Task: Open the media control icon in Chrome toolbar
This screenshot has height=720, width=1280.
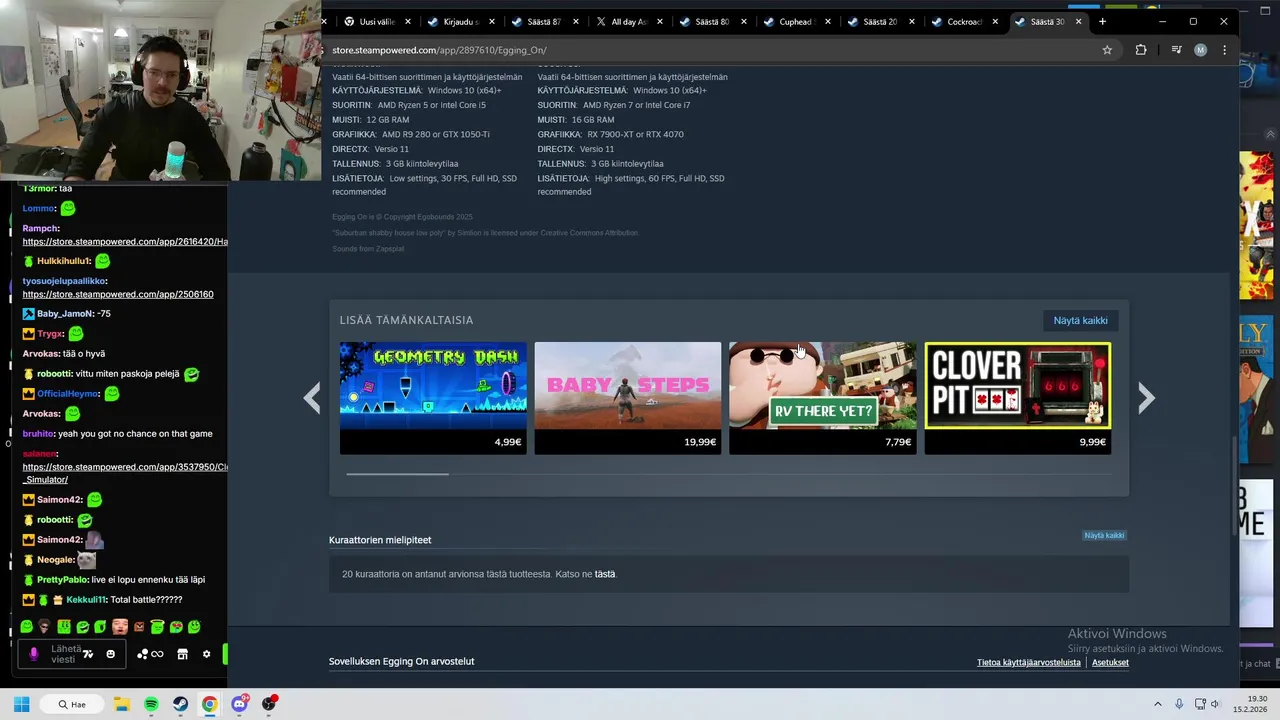Action: tap(1176, 50)
